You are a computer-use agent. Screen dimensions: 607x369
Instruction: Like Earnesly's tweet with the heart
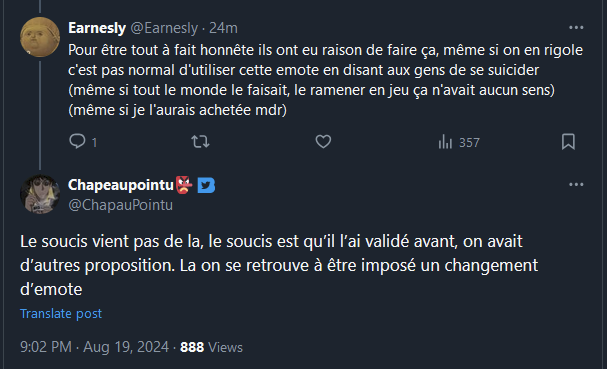[x=323, y=142]
